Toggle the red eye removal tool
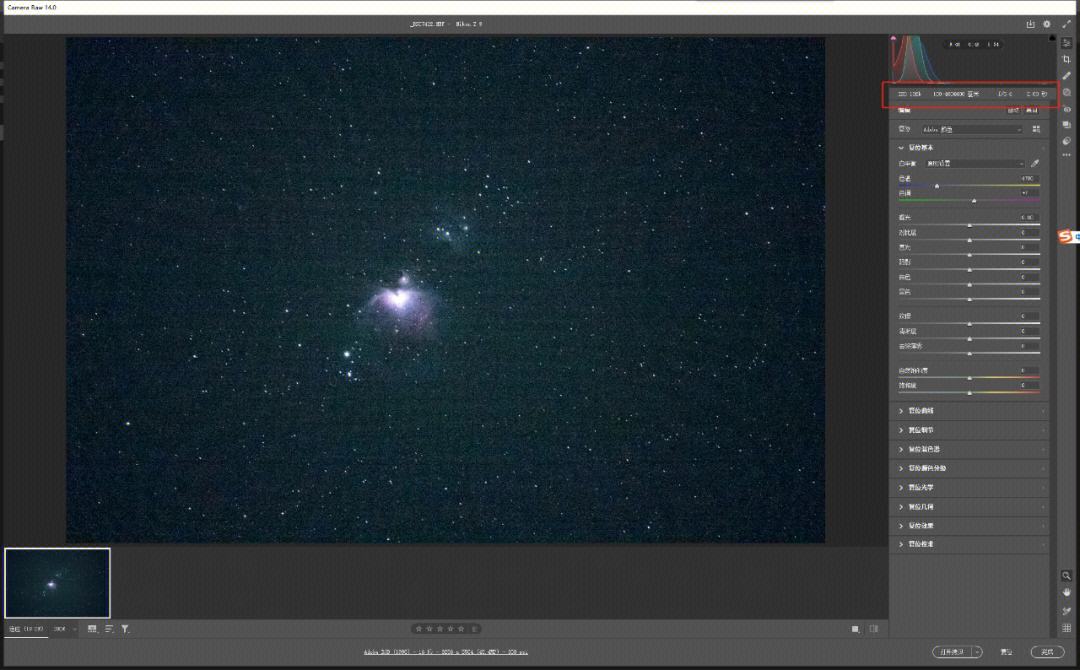The width and height of the screenshot is (1080, 670). [x=1067, y=109]
